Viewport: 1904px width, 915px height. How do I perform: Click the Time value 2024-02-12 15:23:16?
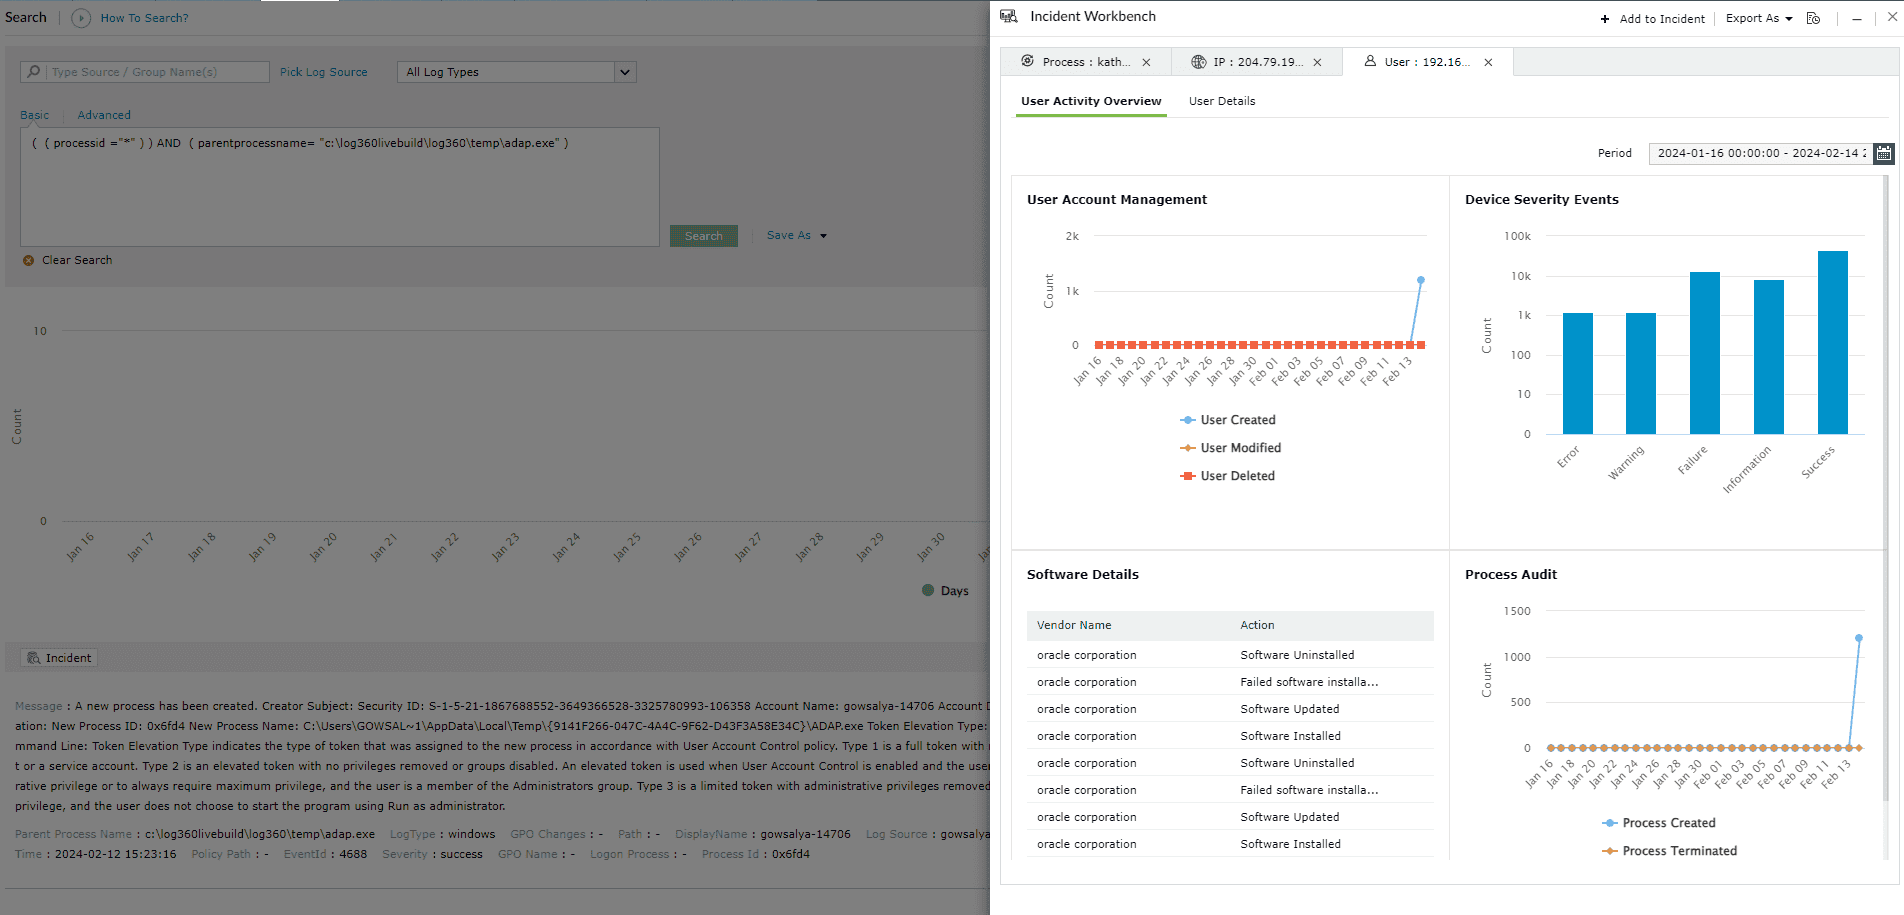point(115,854)
